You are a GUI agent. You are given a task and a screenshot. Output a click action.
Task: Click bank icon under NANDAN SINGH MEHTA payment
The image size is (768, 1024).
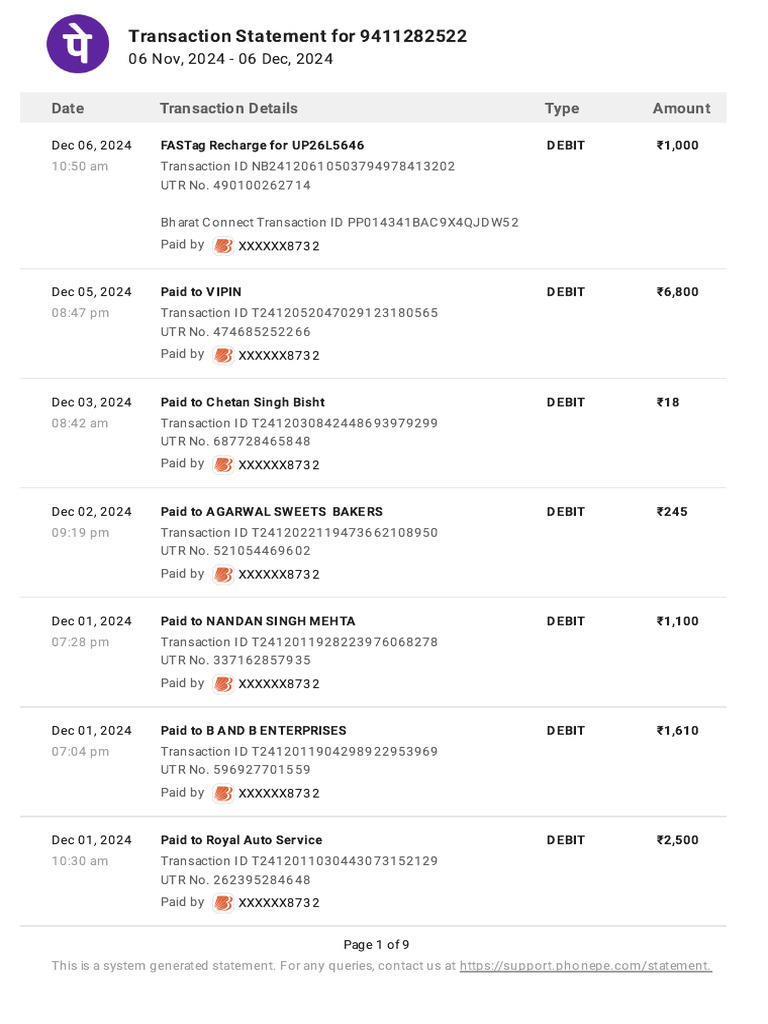click(x=223, y=684)
